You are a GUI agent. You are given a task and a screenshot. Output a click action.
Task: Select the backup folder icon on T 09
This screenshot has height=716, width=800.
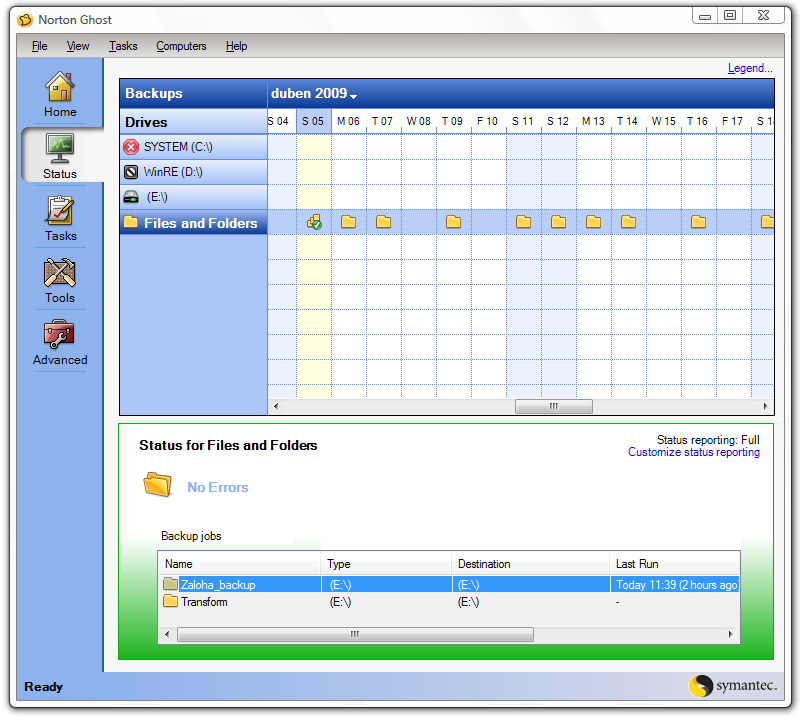[x=454, y=222]
